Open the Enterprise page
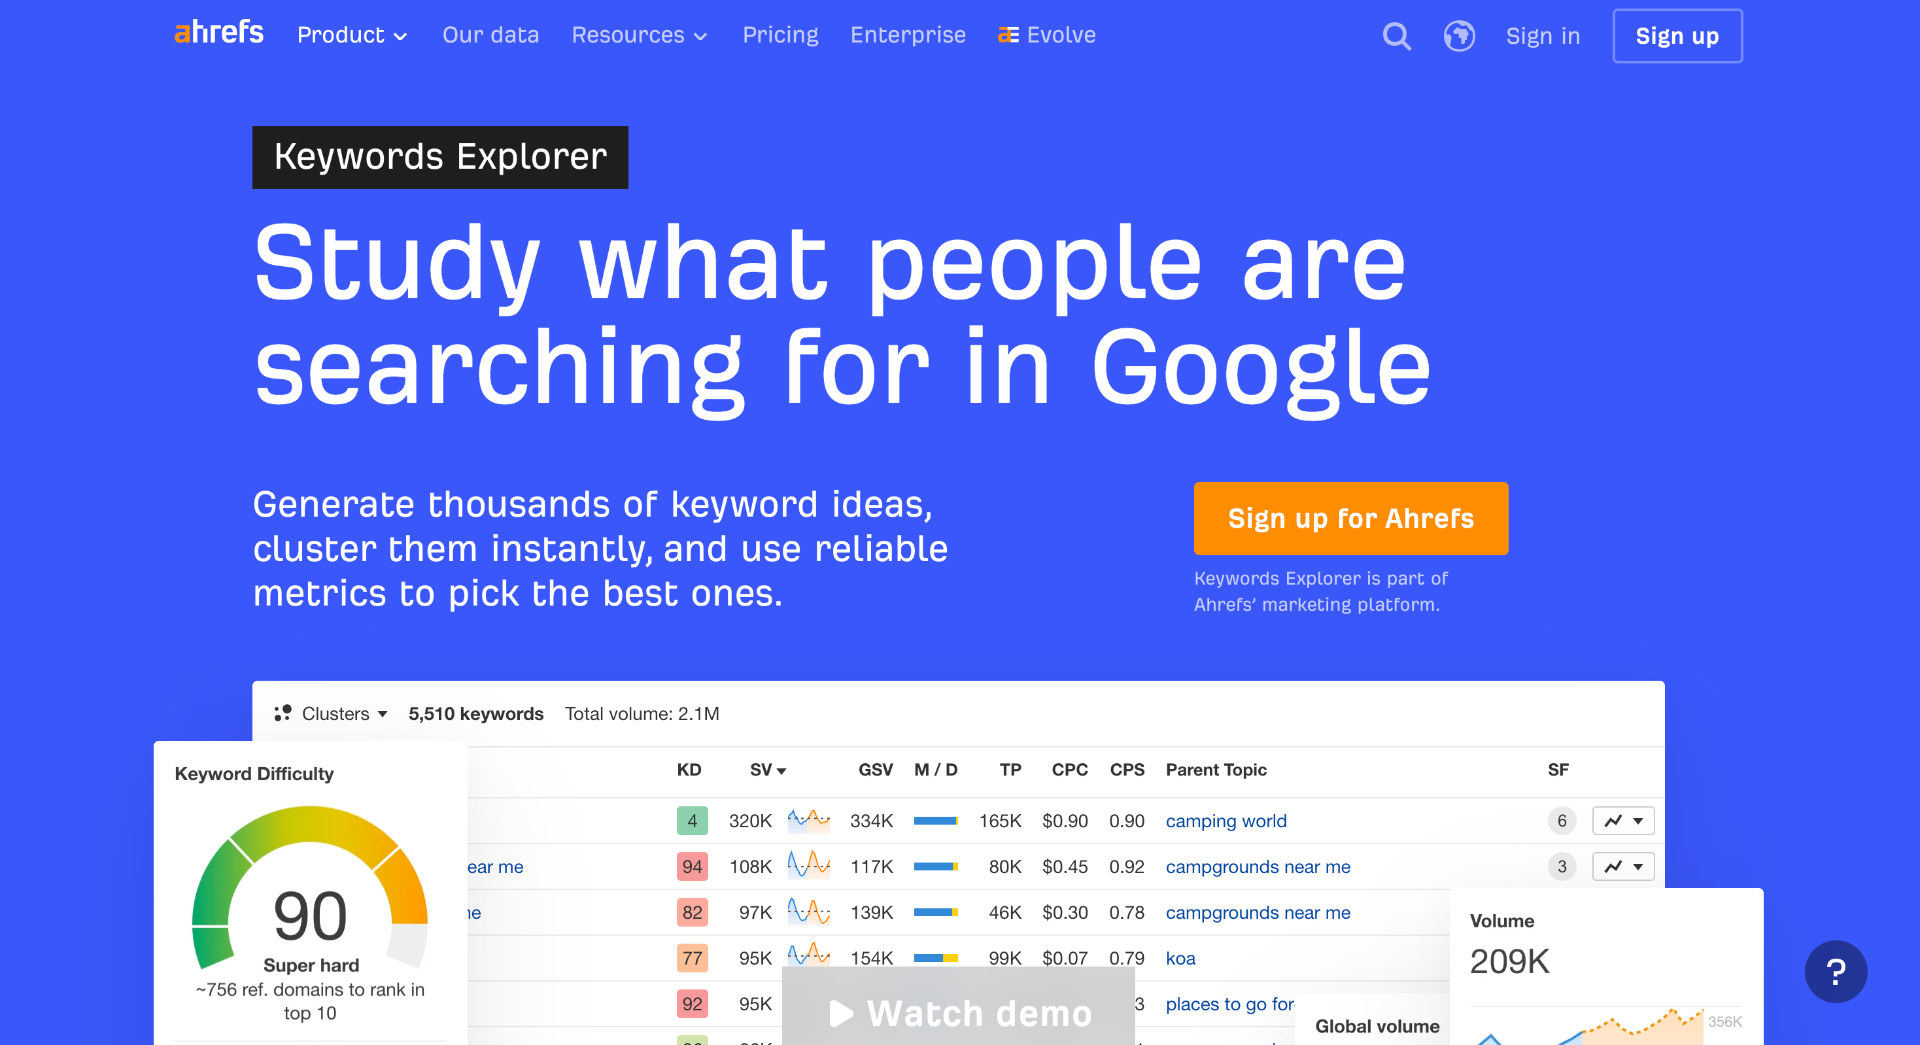Image resolution: width=1920 pixels, height=1045 pixels. click(x=908, y=36)
